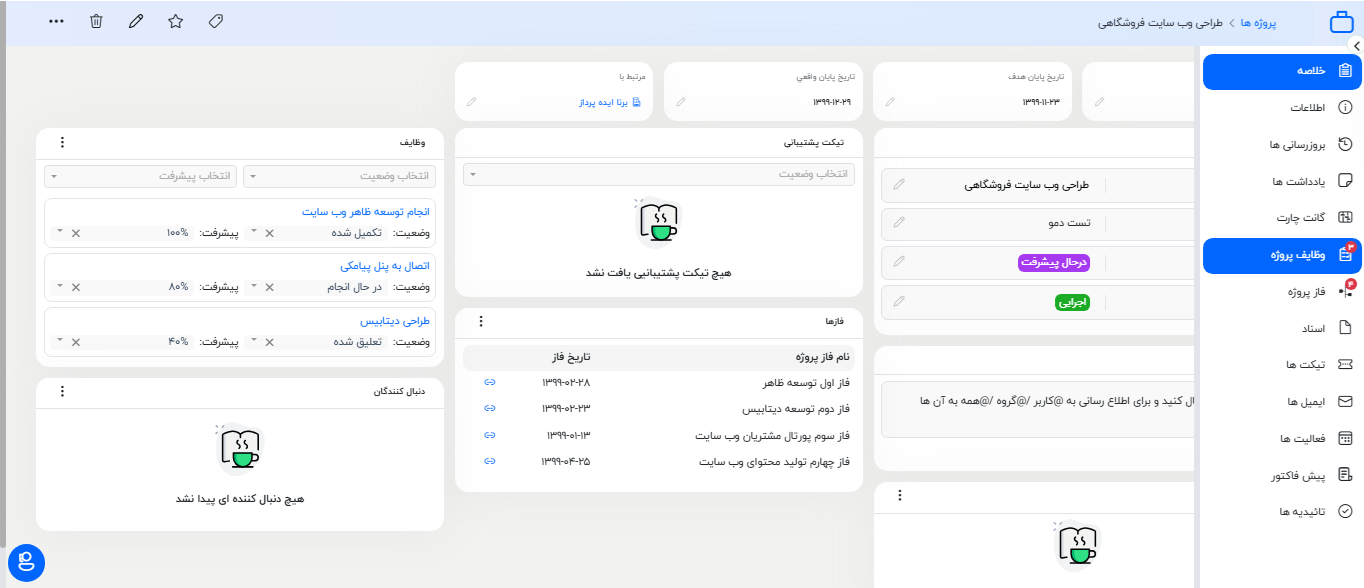Star the project as a favorite
The height and width of the screenshot is (588, 1364).
[x=175, y=20]
